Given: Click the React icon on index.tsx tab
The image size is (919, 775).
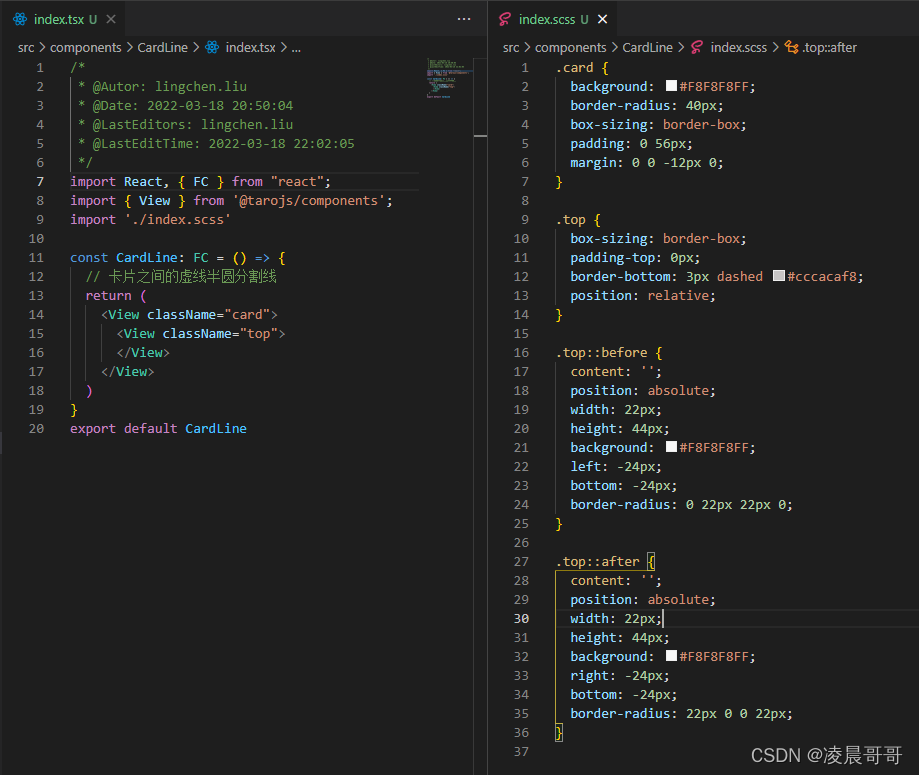Looking at the screenshot, I should click(20, 19).
